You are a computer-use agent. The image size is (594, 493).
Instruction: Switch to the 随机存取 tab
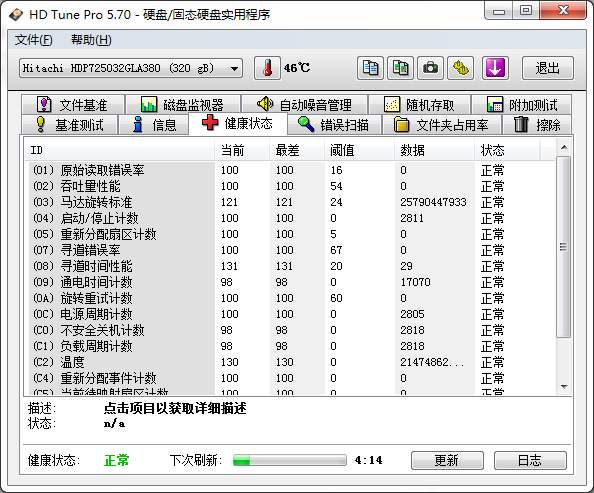[419, 105]
